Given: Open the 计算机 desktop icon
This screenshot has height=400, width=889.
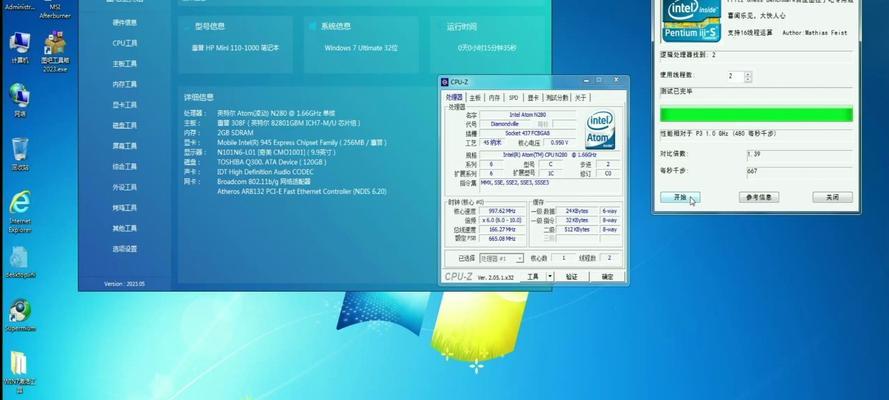Looking at the screenshot, I should coord(20,48).
